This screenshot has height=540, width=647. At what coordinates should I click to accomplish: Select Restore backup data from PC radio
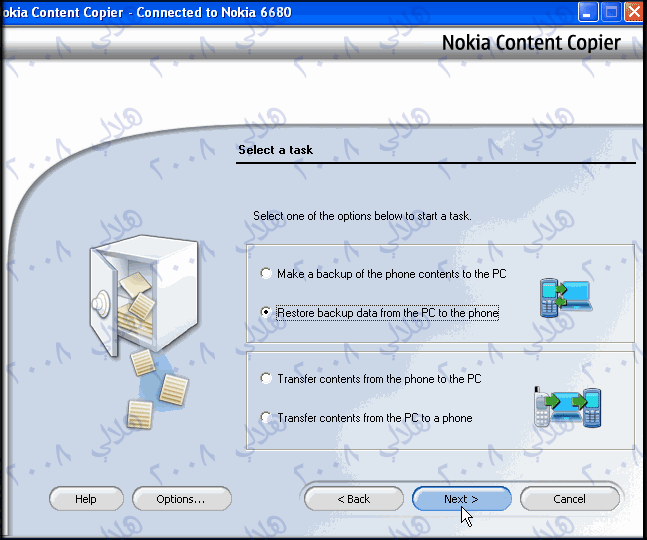tap(266, 313)
